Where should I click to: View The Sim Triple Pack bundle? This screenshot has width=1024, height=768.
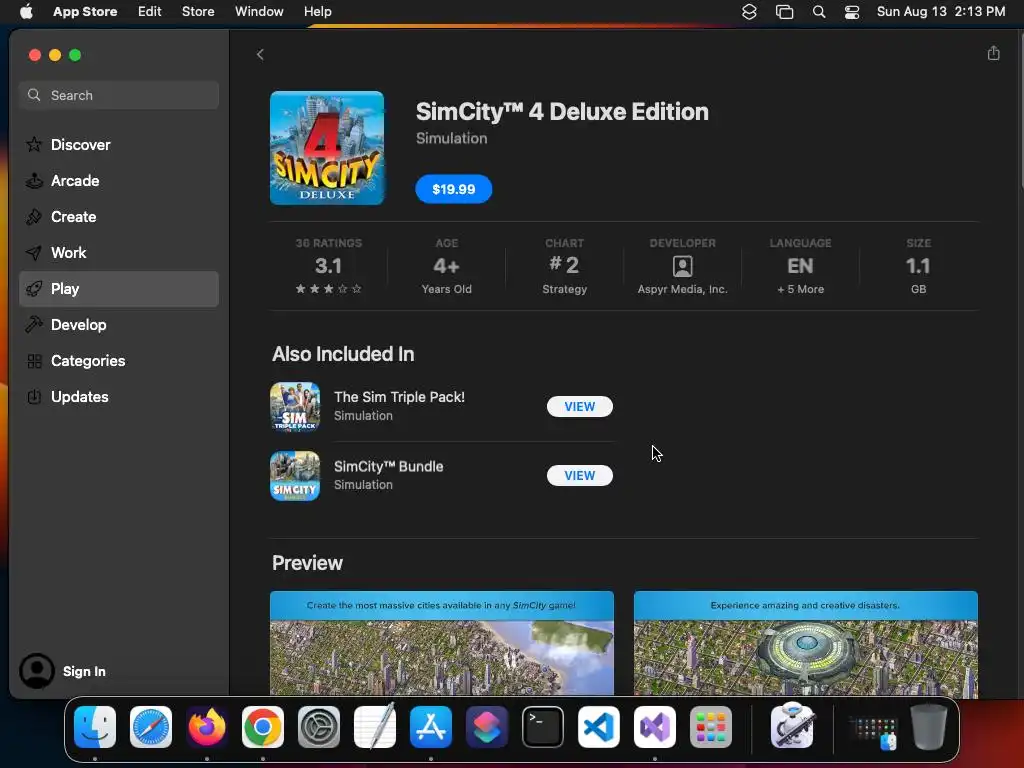pyautogui.click(x=580, y=406)
